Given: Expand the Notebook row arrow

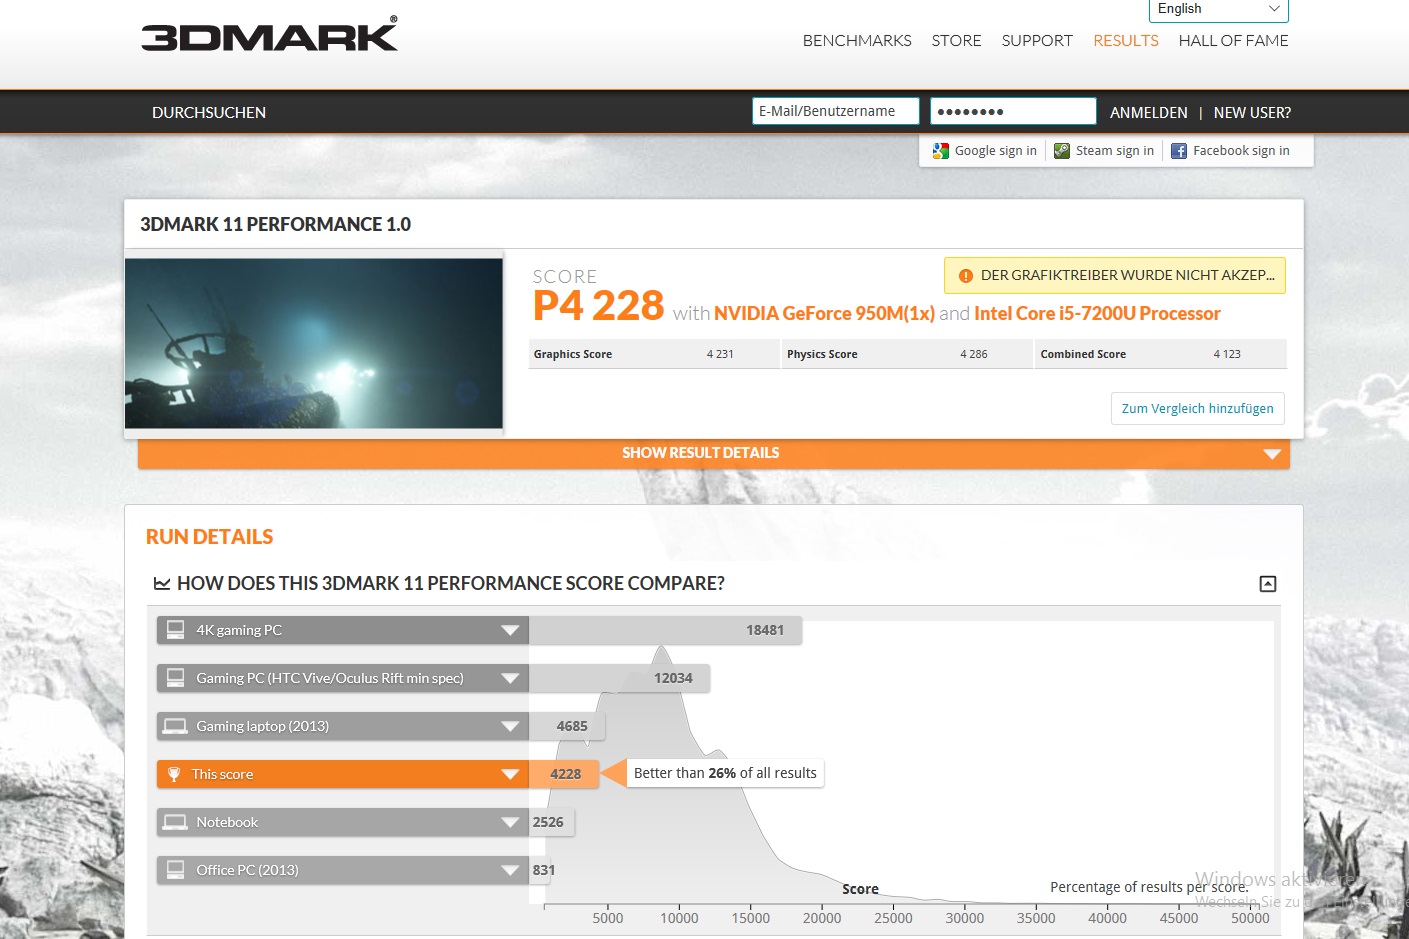Looking at the screenshot, I should coord(510,822).
